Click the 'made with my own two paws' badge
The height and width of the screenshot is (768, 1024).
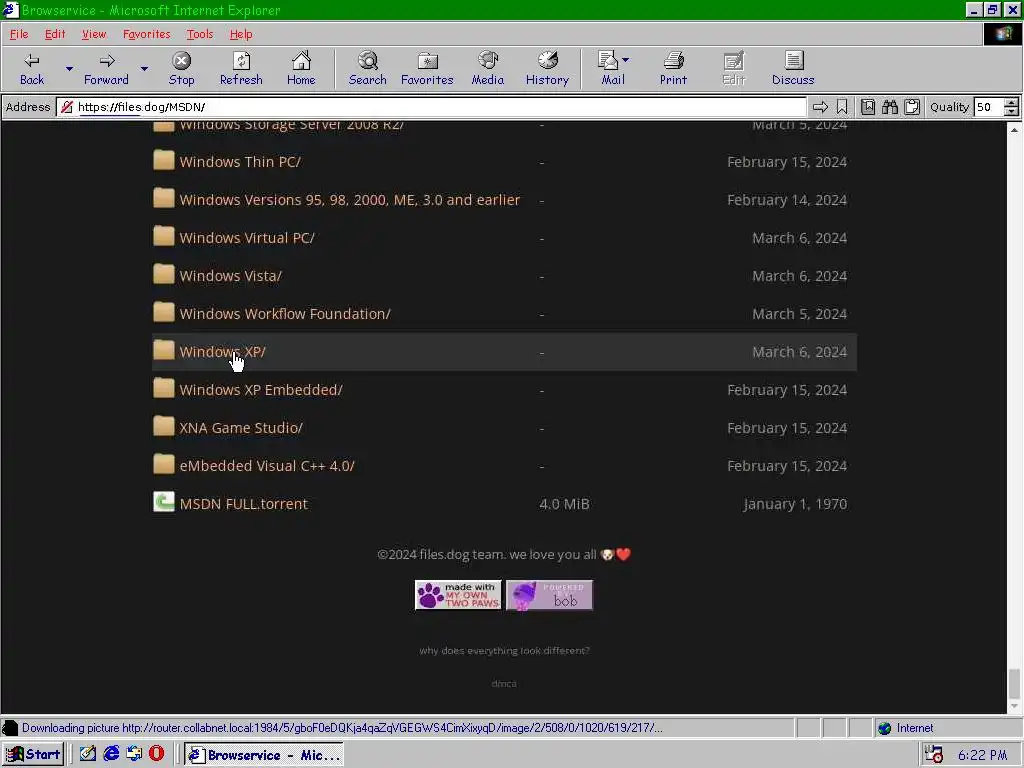pos(458,595)
